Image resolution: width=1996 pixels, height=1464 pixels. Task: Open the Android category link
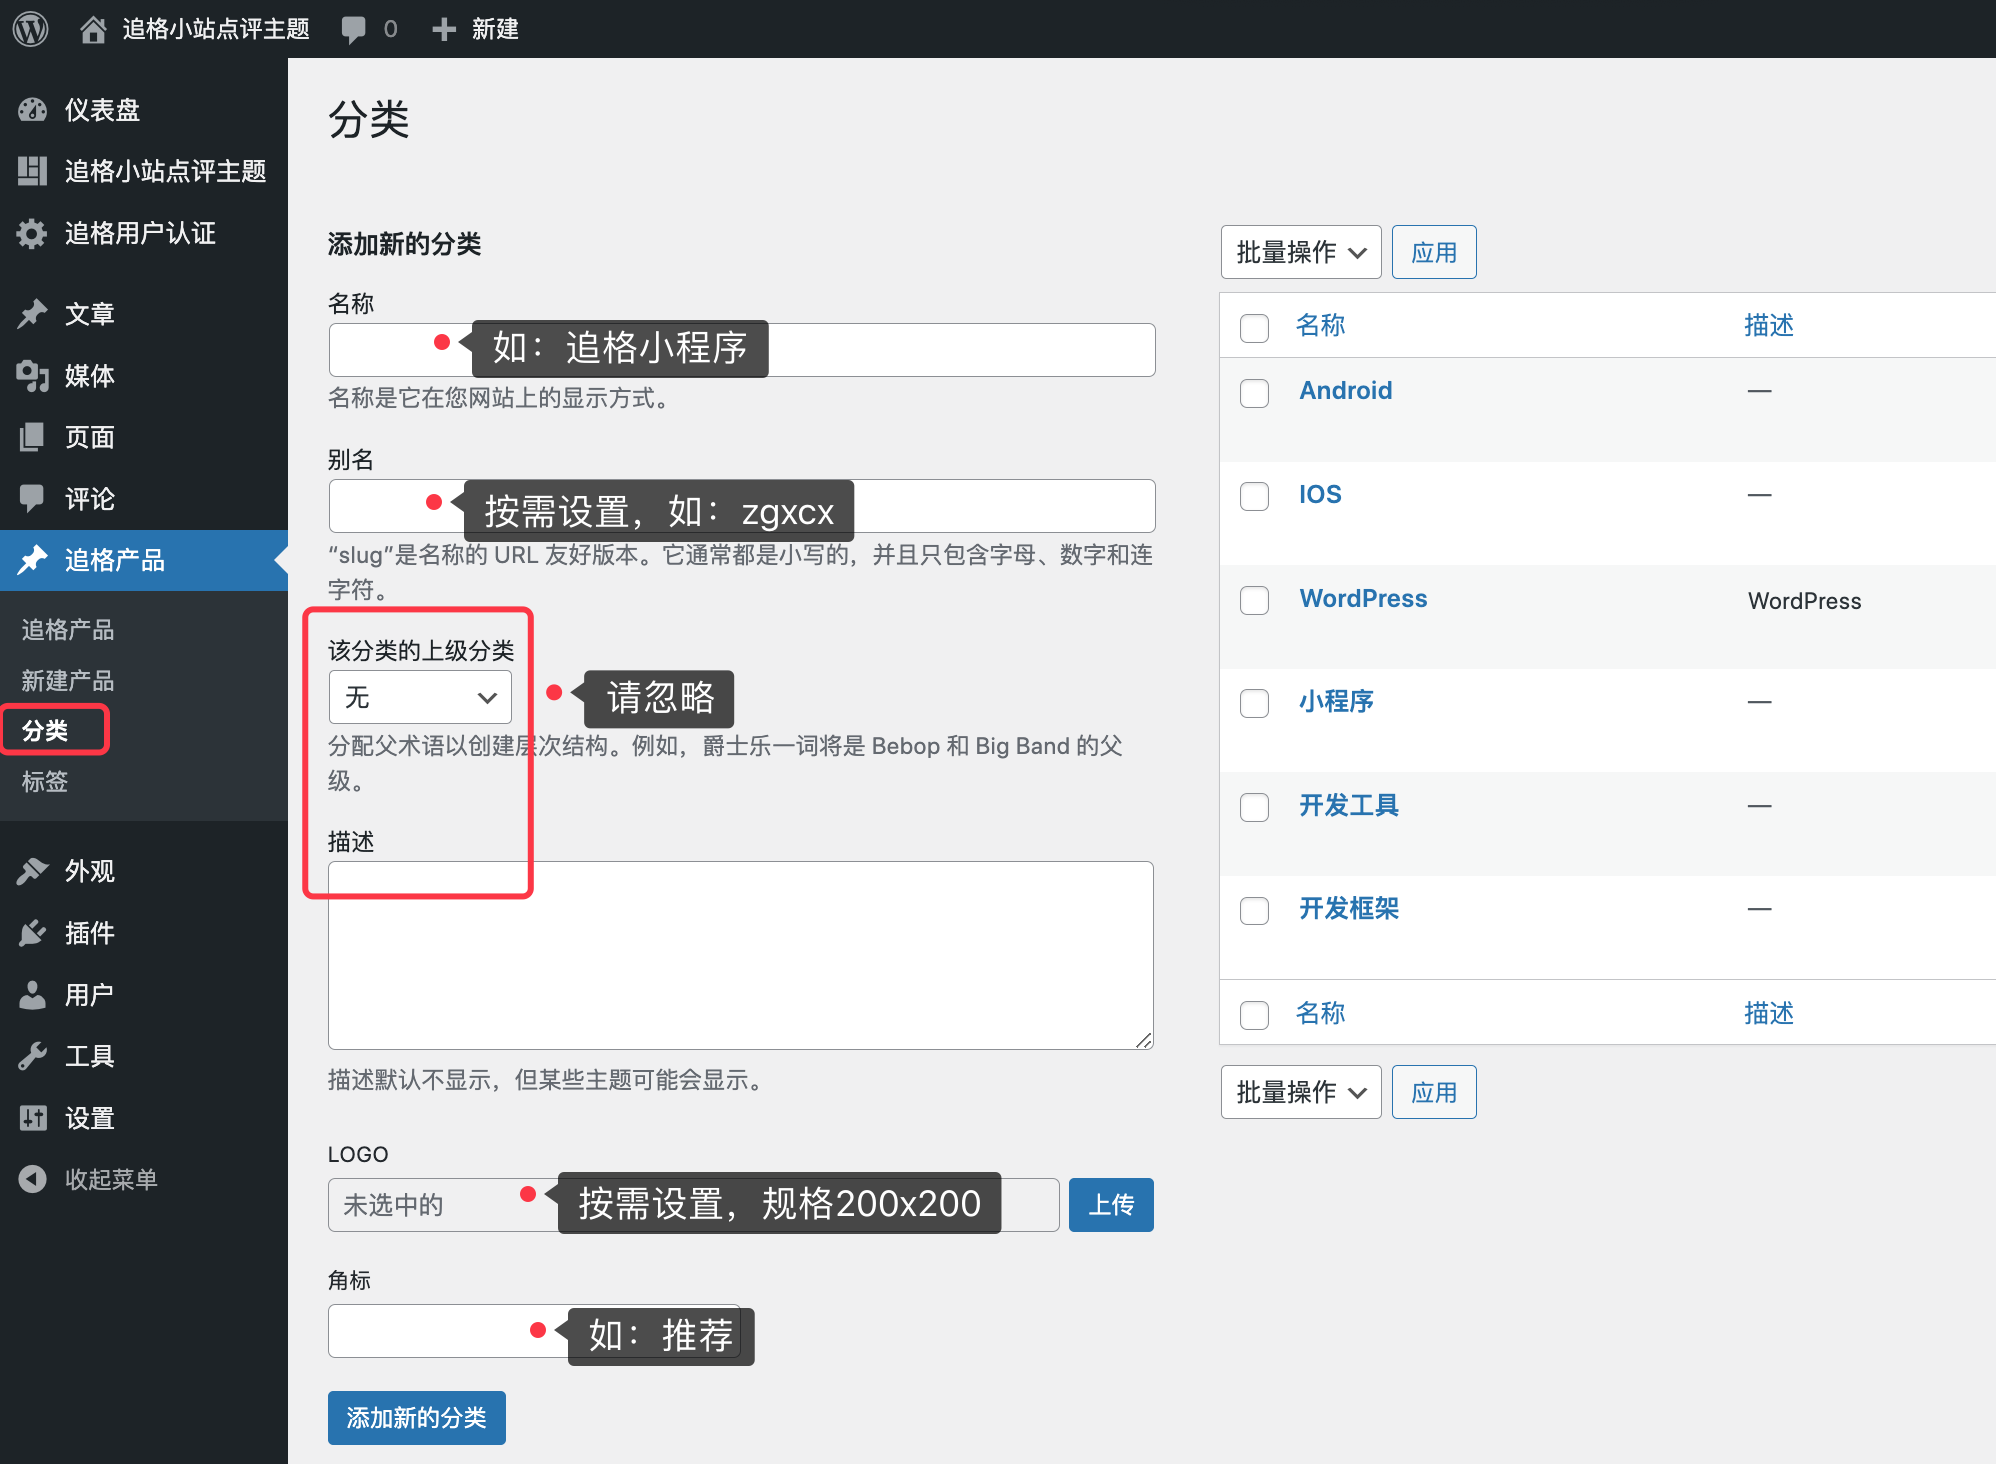pos(1346,391)
